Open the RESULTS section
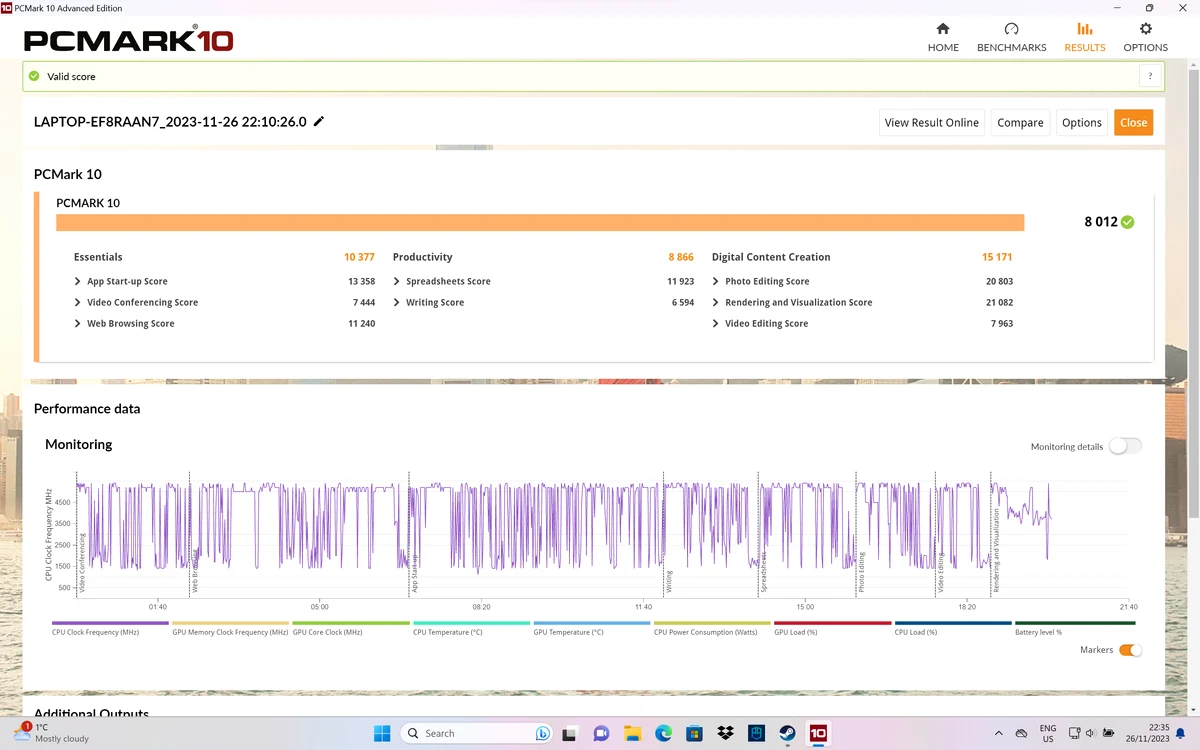Screen dimensions: 1200x750 pos(1084,37)
